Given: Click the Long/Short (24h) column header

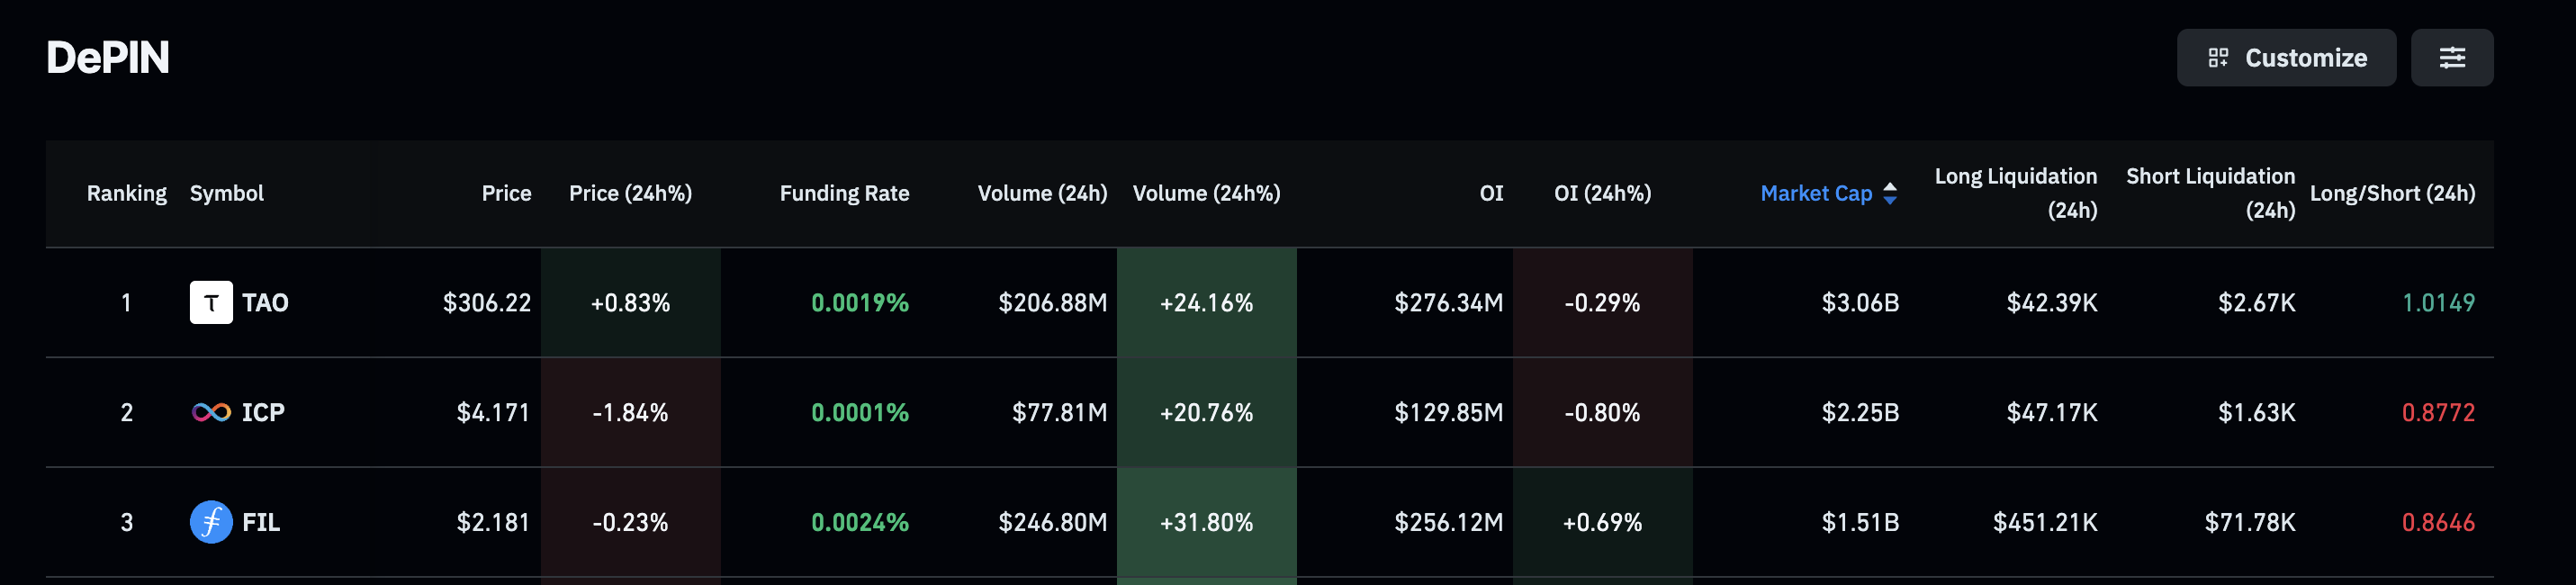Looking at the screenshot, I should coord(2392,193).
